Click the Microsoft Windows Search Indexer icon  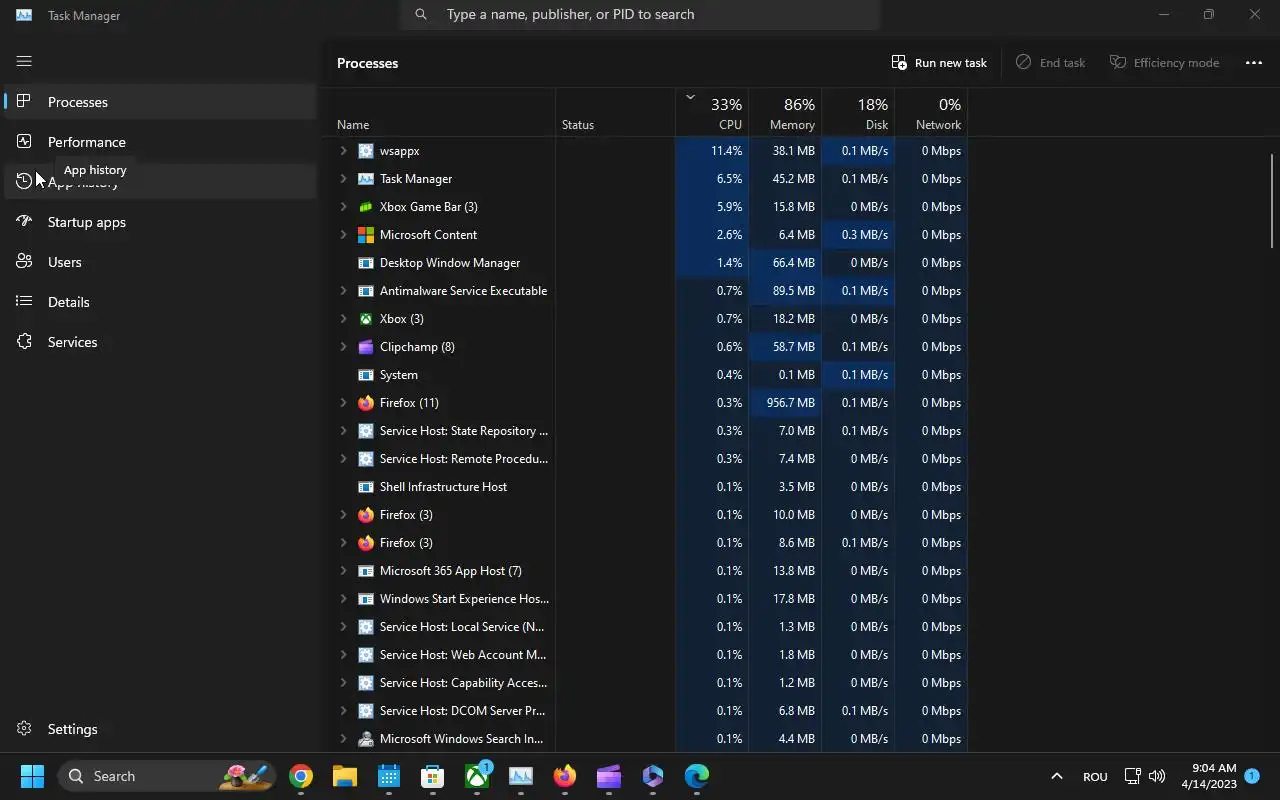click(366, 739)
